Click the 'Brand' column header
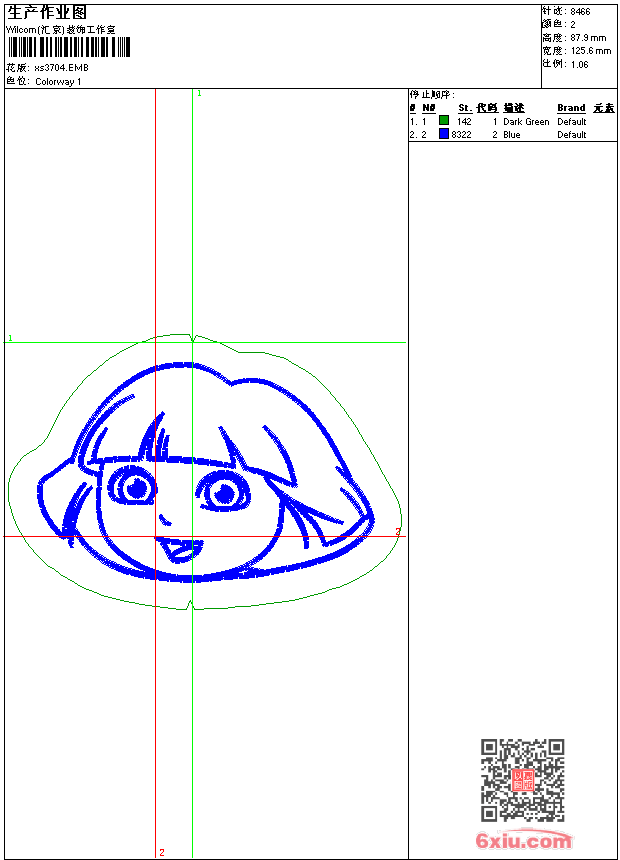Screen dimensions: 620x860 571,108
